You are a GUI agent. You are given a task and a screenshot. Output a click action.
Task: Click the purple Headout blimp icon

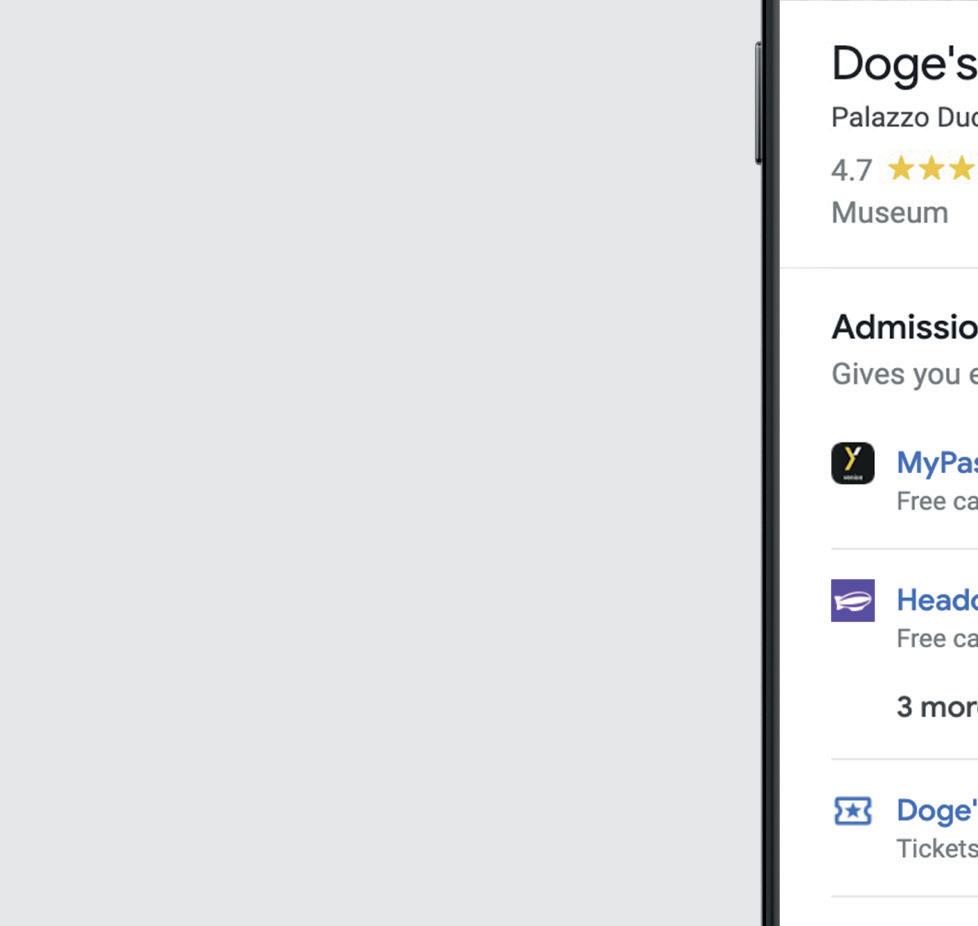coord(852,601)
